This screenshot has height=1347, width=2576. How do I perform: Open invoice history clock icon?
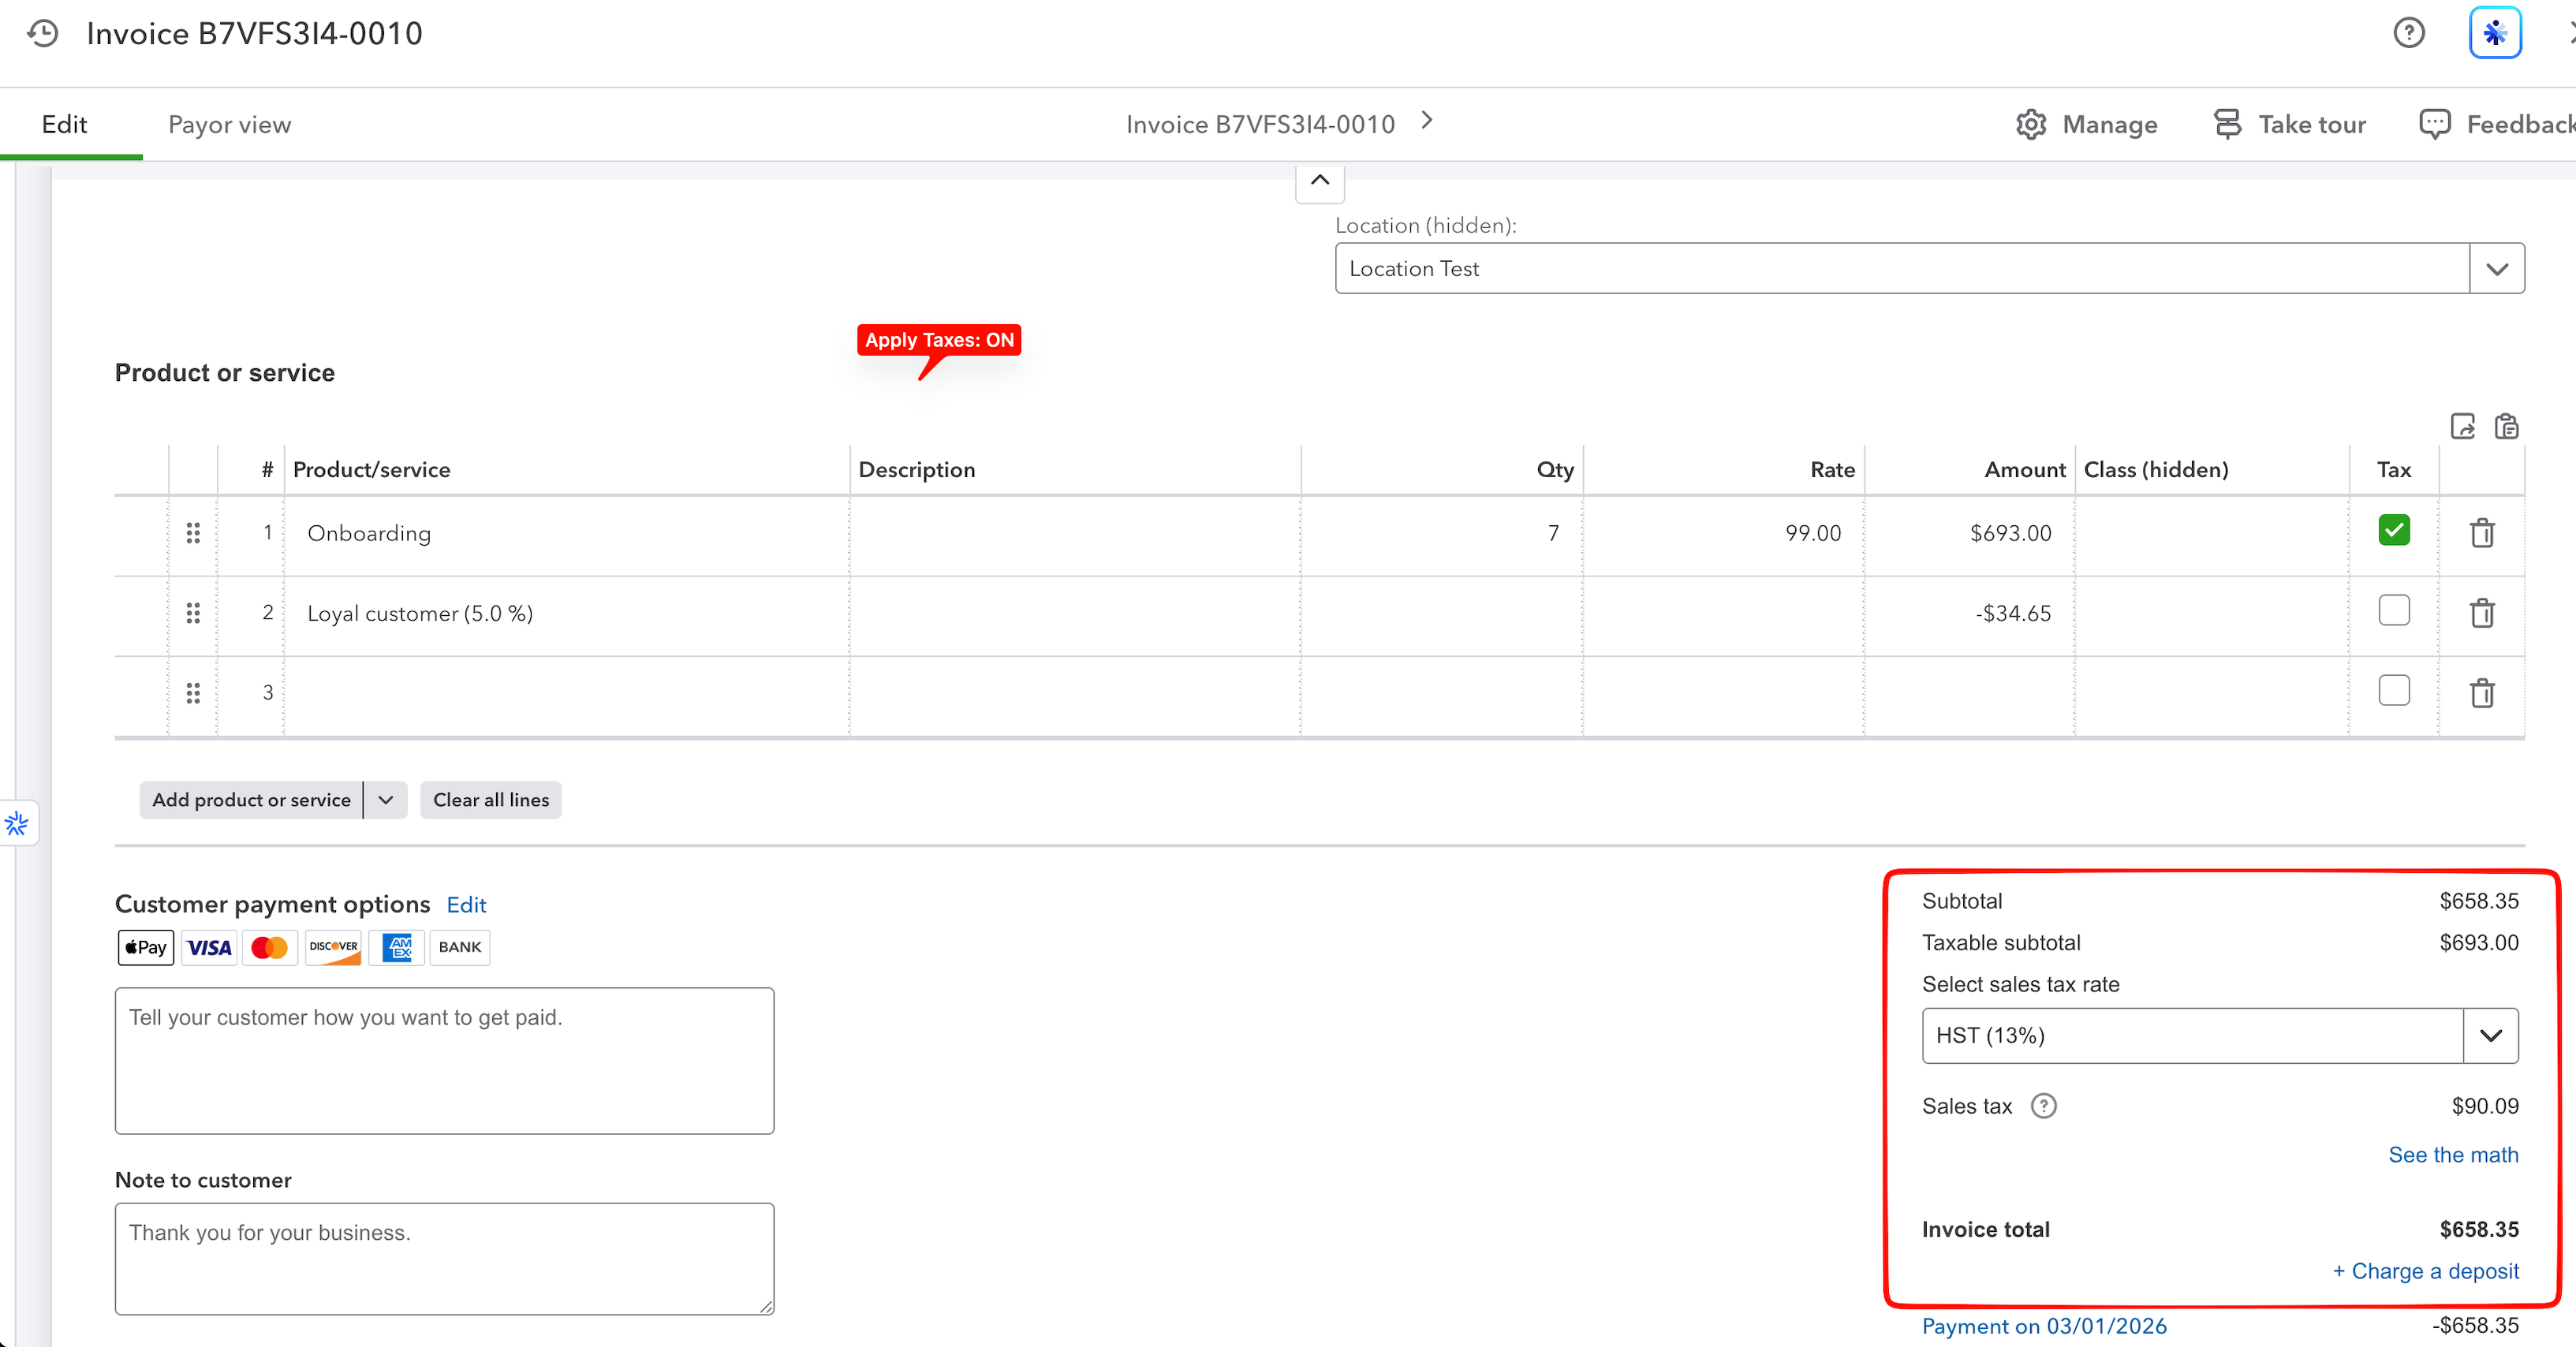pyautogui.click(x=43, y=33)
